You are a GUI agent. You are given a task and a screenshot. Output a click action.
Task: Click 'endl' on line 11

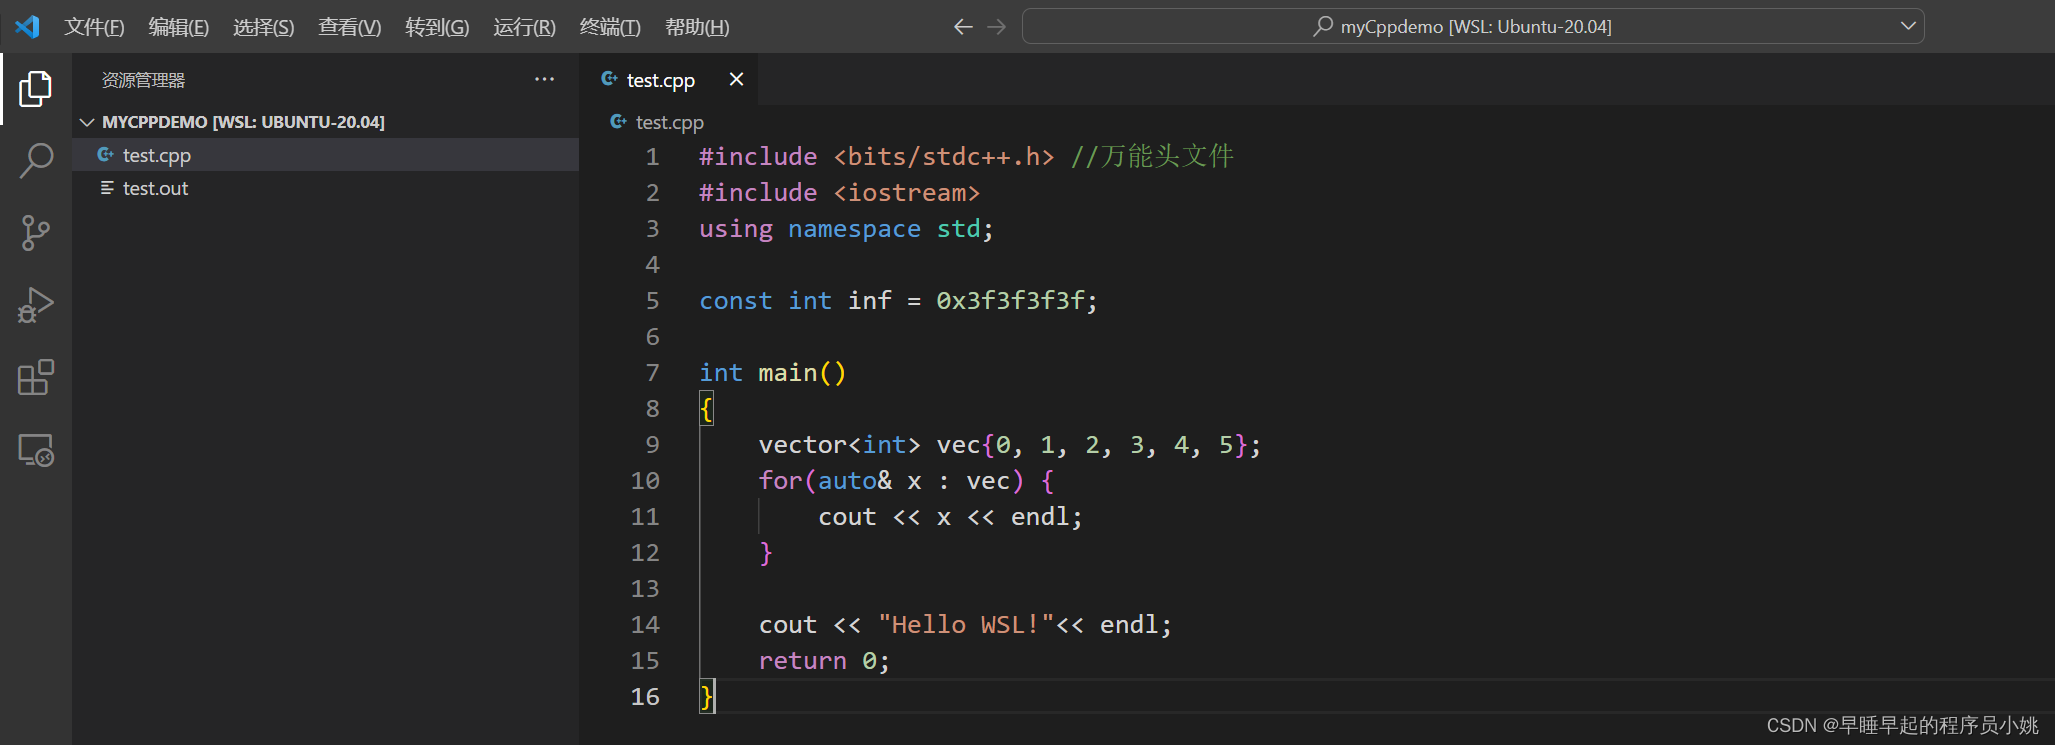point(1039,517)
